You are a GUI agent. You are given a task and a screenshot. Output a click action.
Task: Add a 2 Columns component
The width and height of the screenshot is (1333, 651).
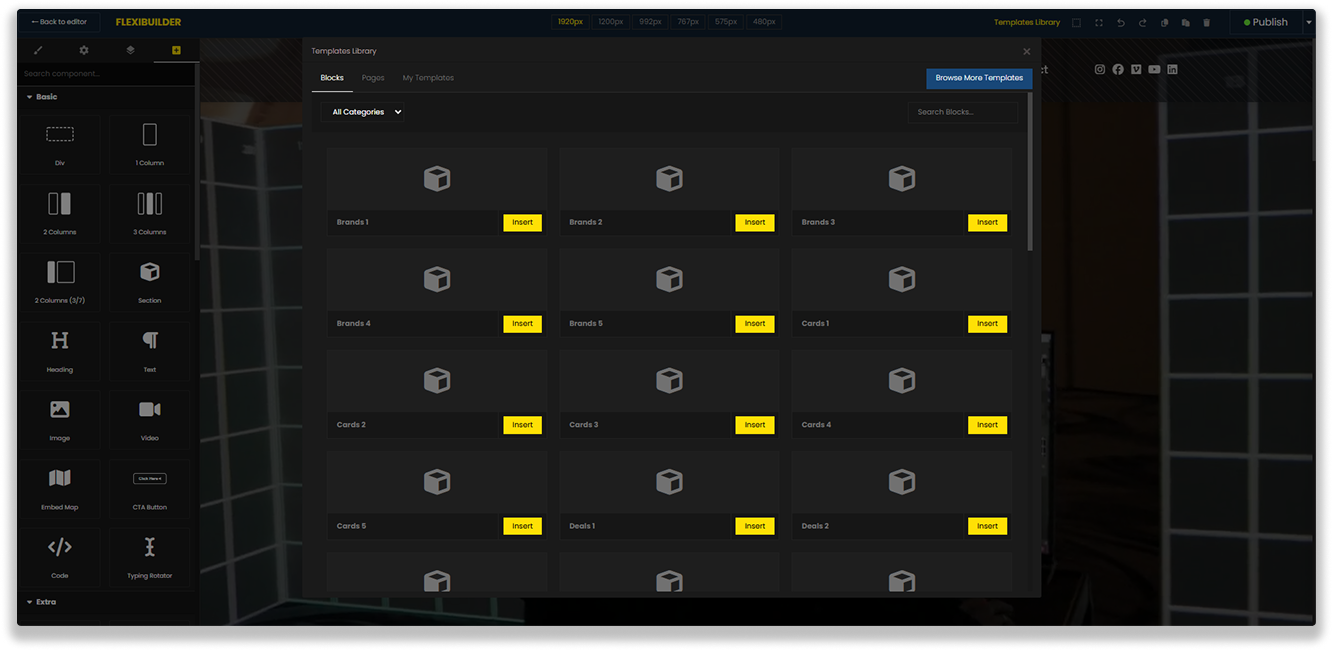pyautogui.click(x=60, y=212)
